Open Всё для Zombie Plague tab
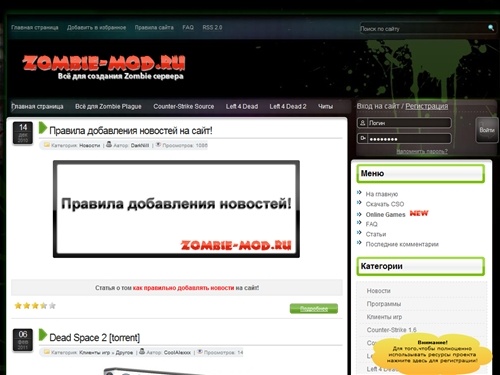The height and width of the screenshot is (375, 500). pyautogui.click(x=108, y=107)
